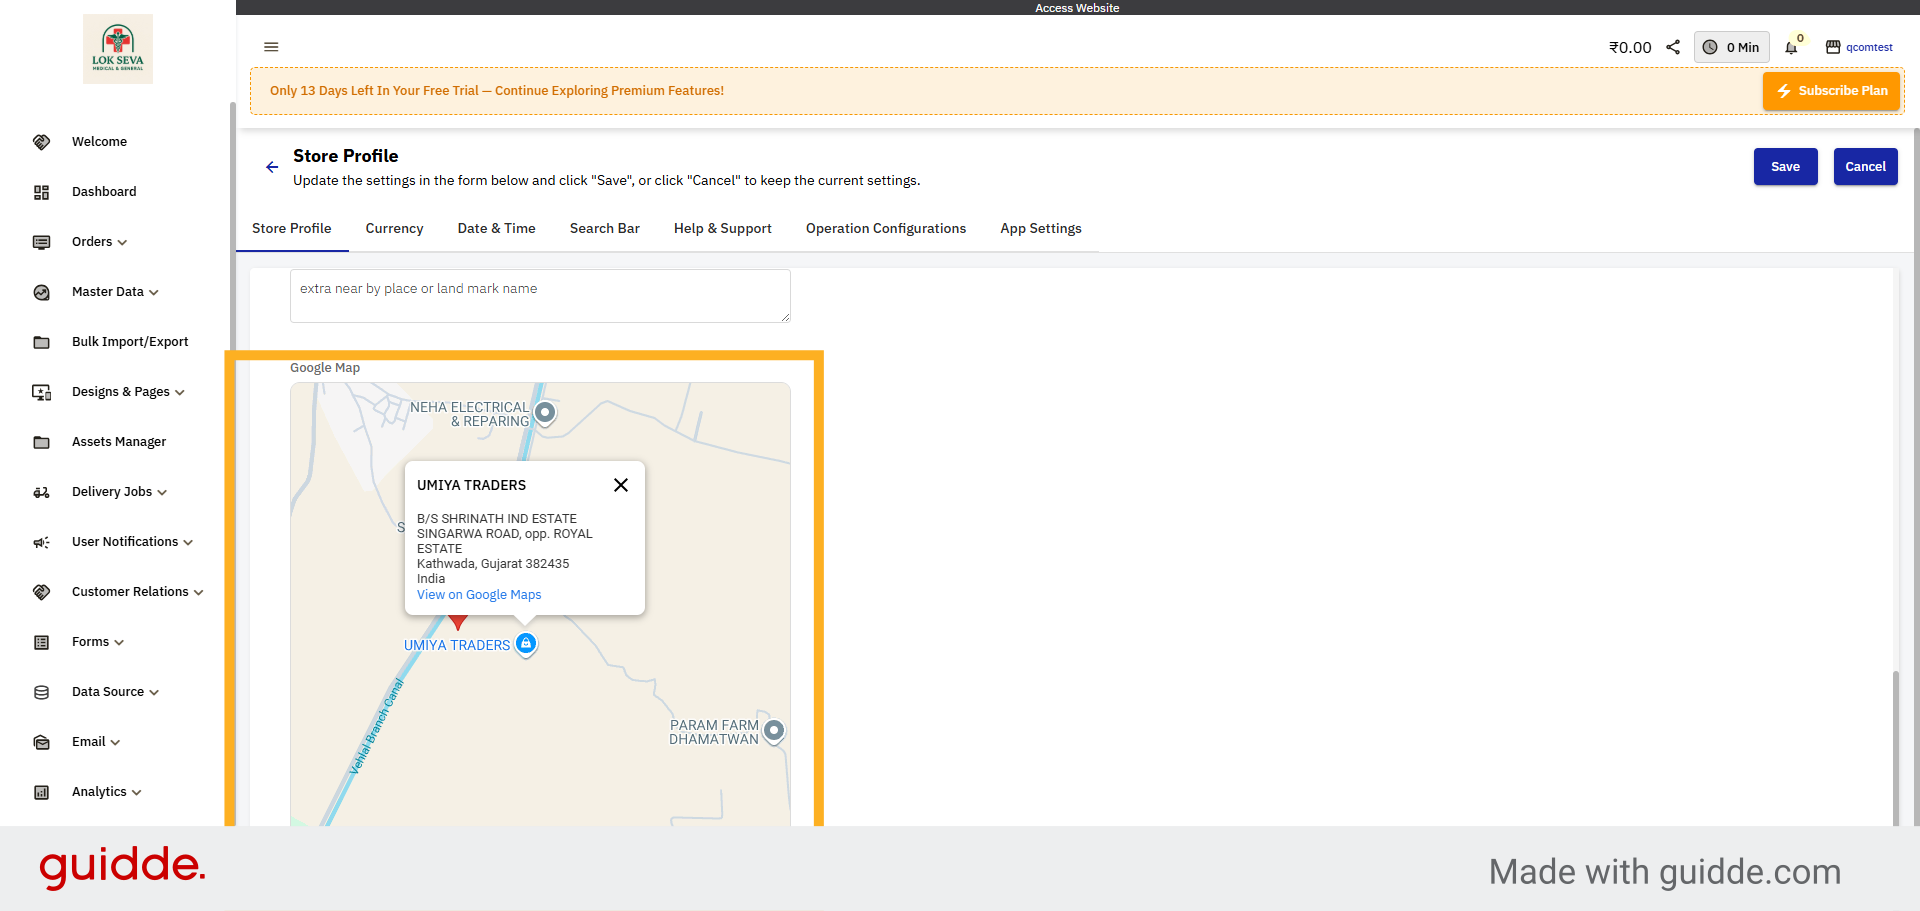Click the qcomtest account link

coord(1869,47)
